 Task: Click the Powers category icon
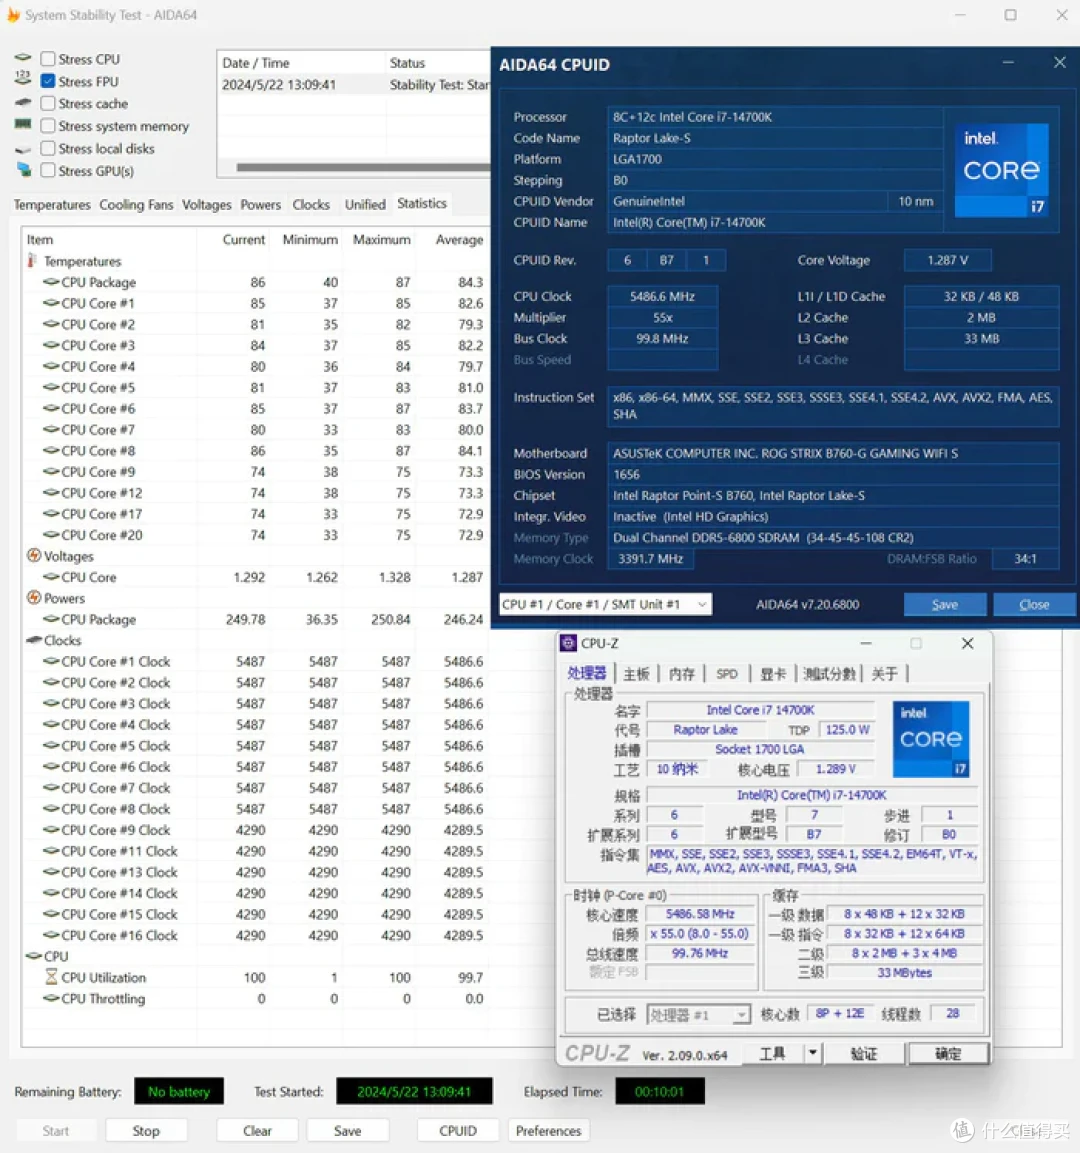tap(34, 598)
